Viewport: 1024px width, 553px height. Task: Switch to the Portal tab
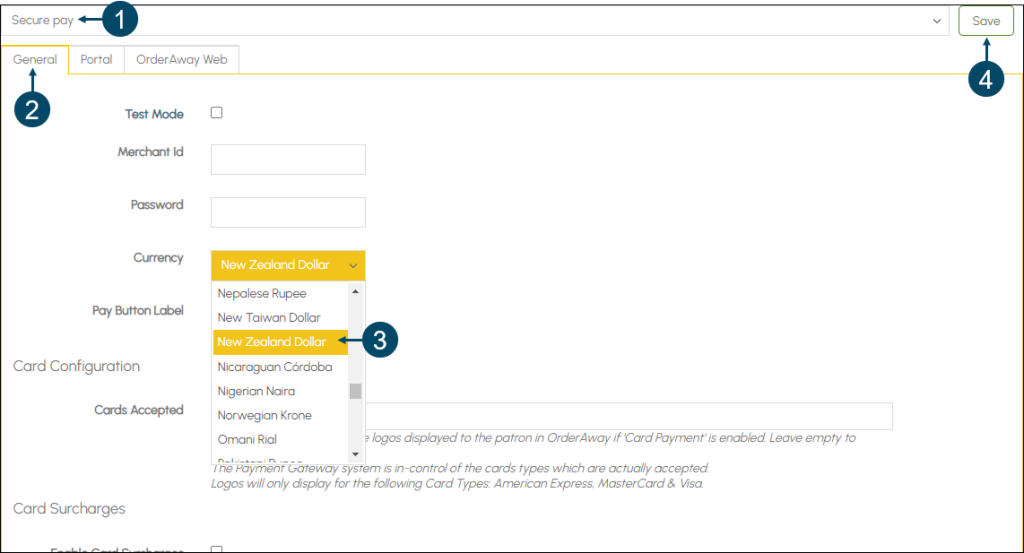tap(96, 60)
